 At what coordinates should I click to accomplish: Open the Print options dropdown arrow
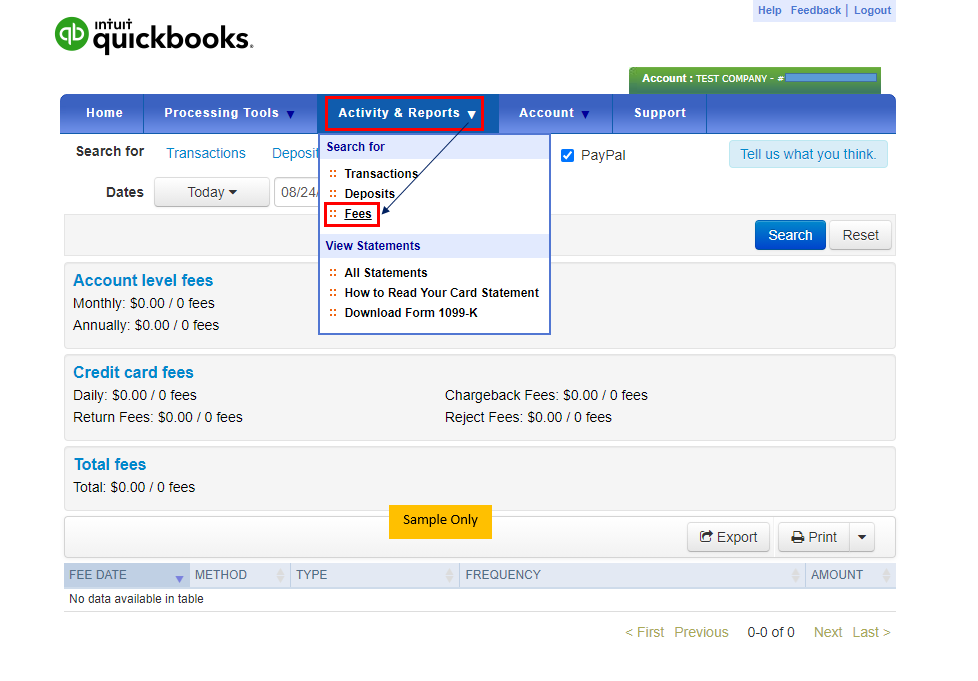tap(862, 537)
